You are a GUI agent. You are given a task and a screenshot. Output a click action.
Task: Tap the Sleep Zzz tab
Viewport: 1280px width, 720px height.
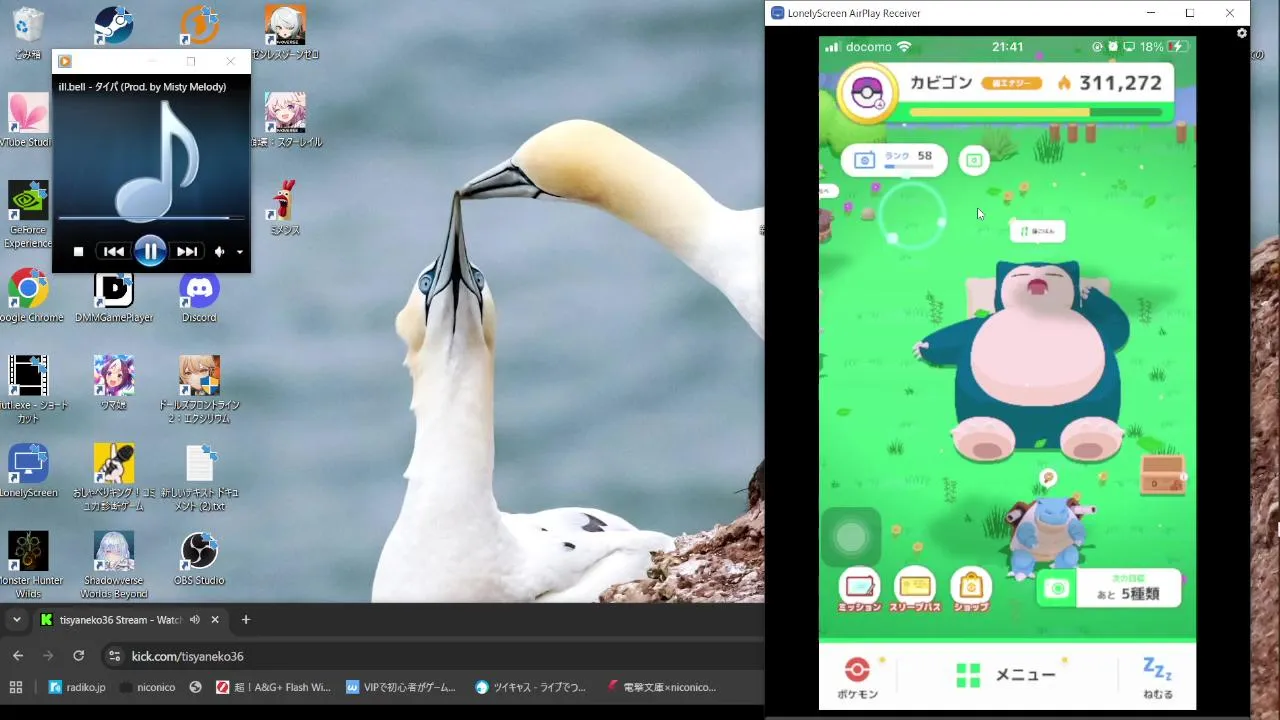1158,677
